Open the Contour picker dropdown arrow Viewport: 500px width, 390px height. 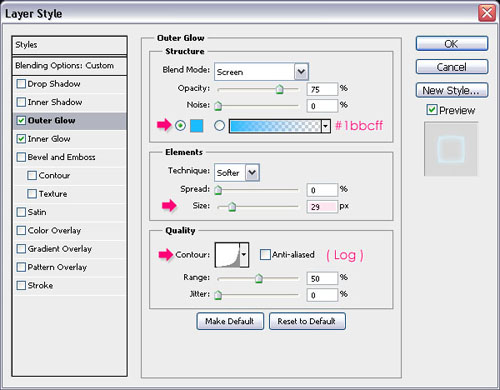pos(244,255)
